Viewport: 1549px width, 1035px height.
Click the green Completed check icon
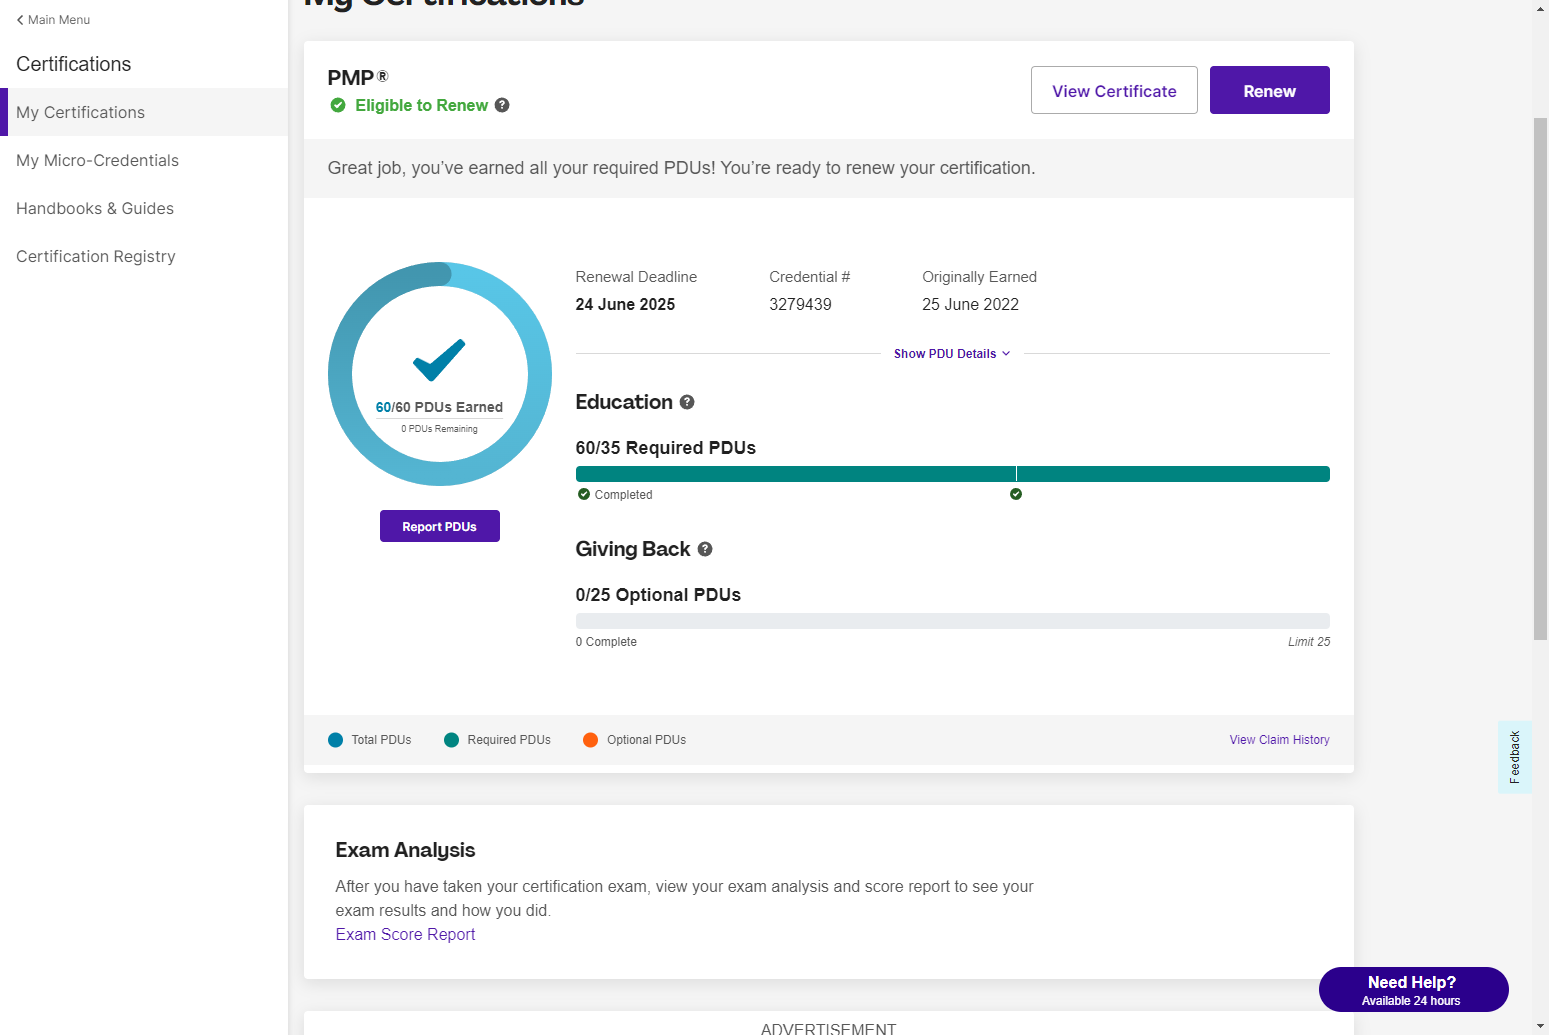(x=584, y=494)
